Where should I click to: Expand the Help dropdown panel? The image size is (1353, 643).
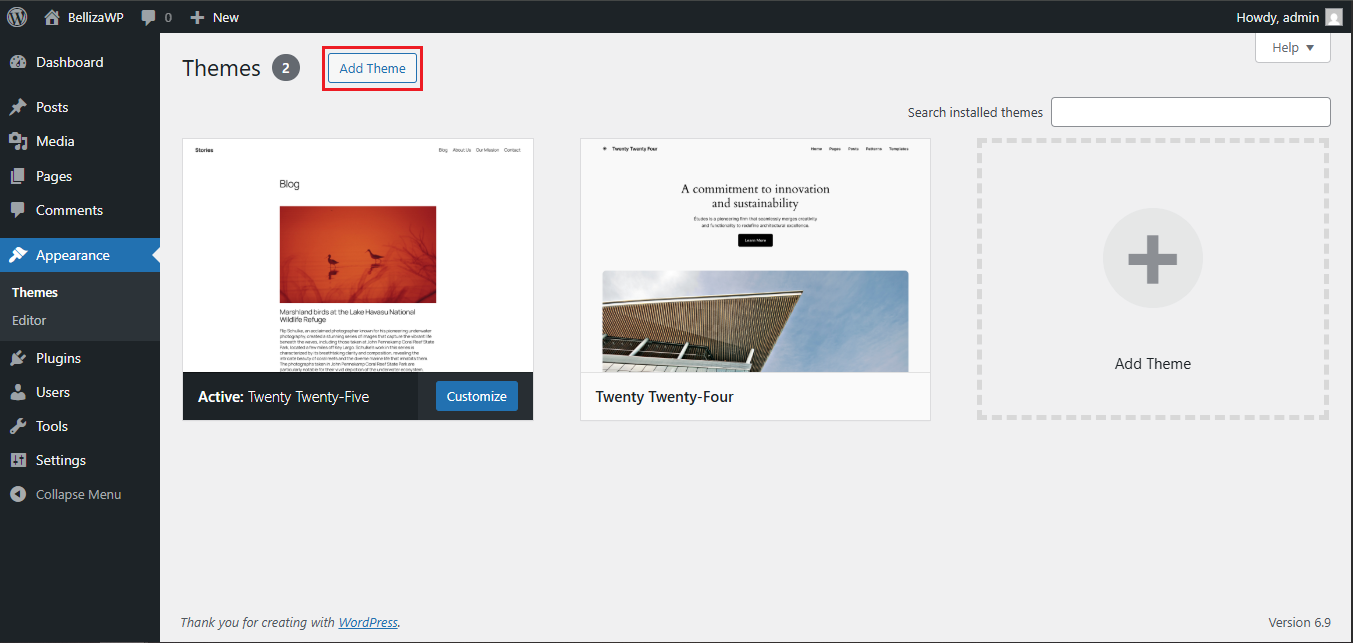click(1292, 48)
